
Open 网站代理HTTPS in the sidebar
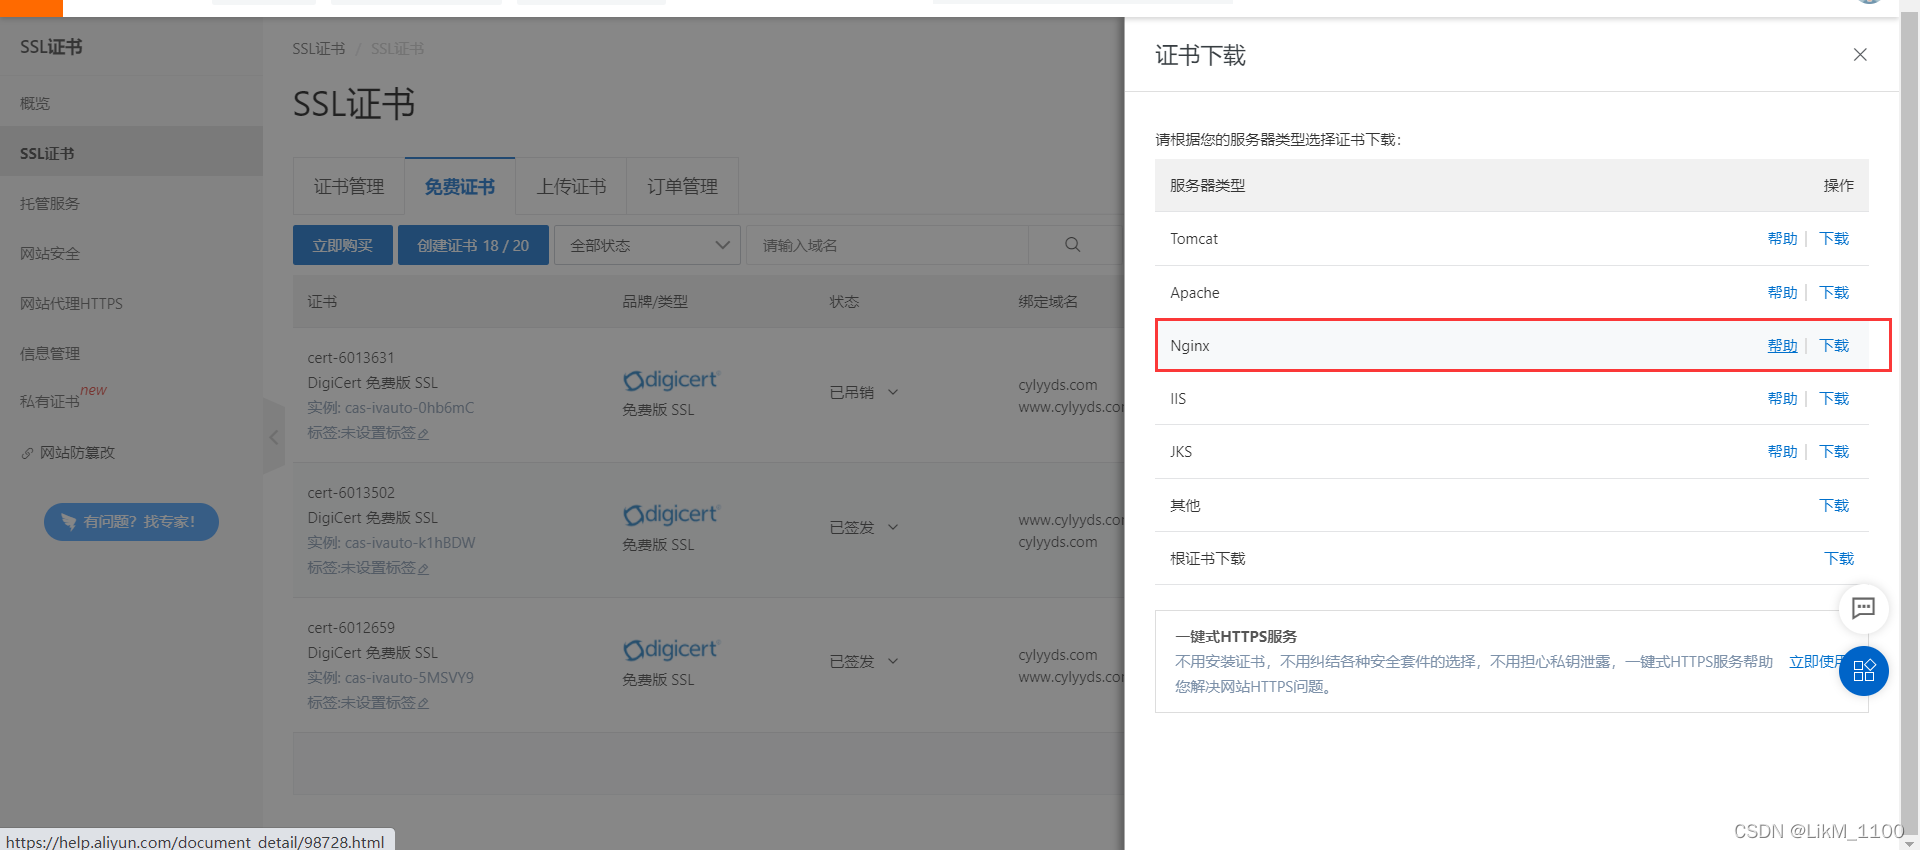pos(71,303)
